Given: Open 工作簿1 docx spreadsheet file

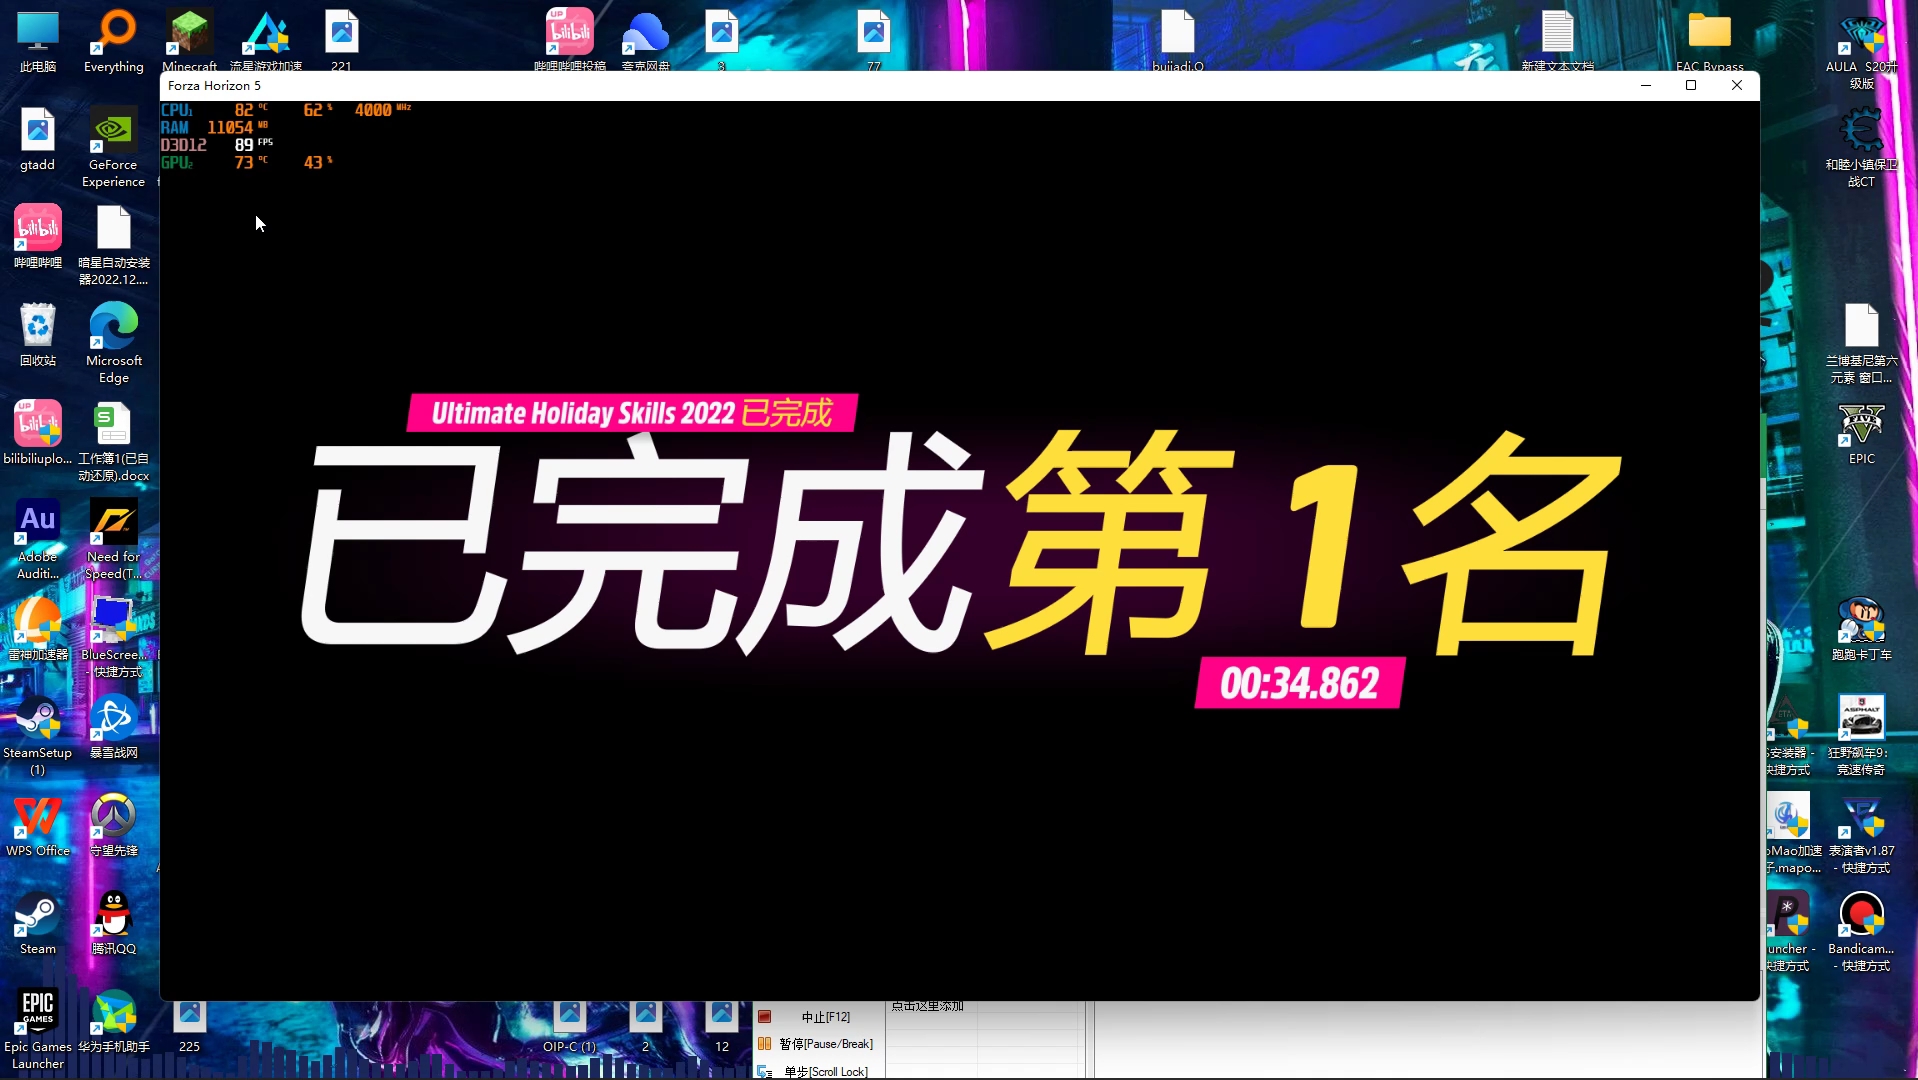Looking at the screenshot, I should click(x=113, y=441).
